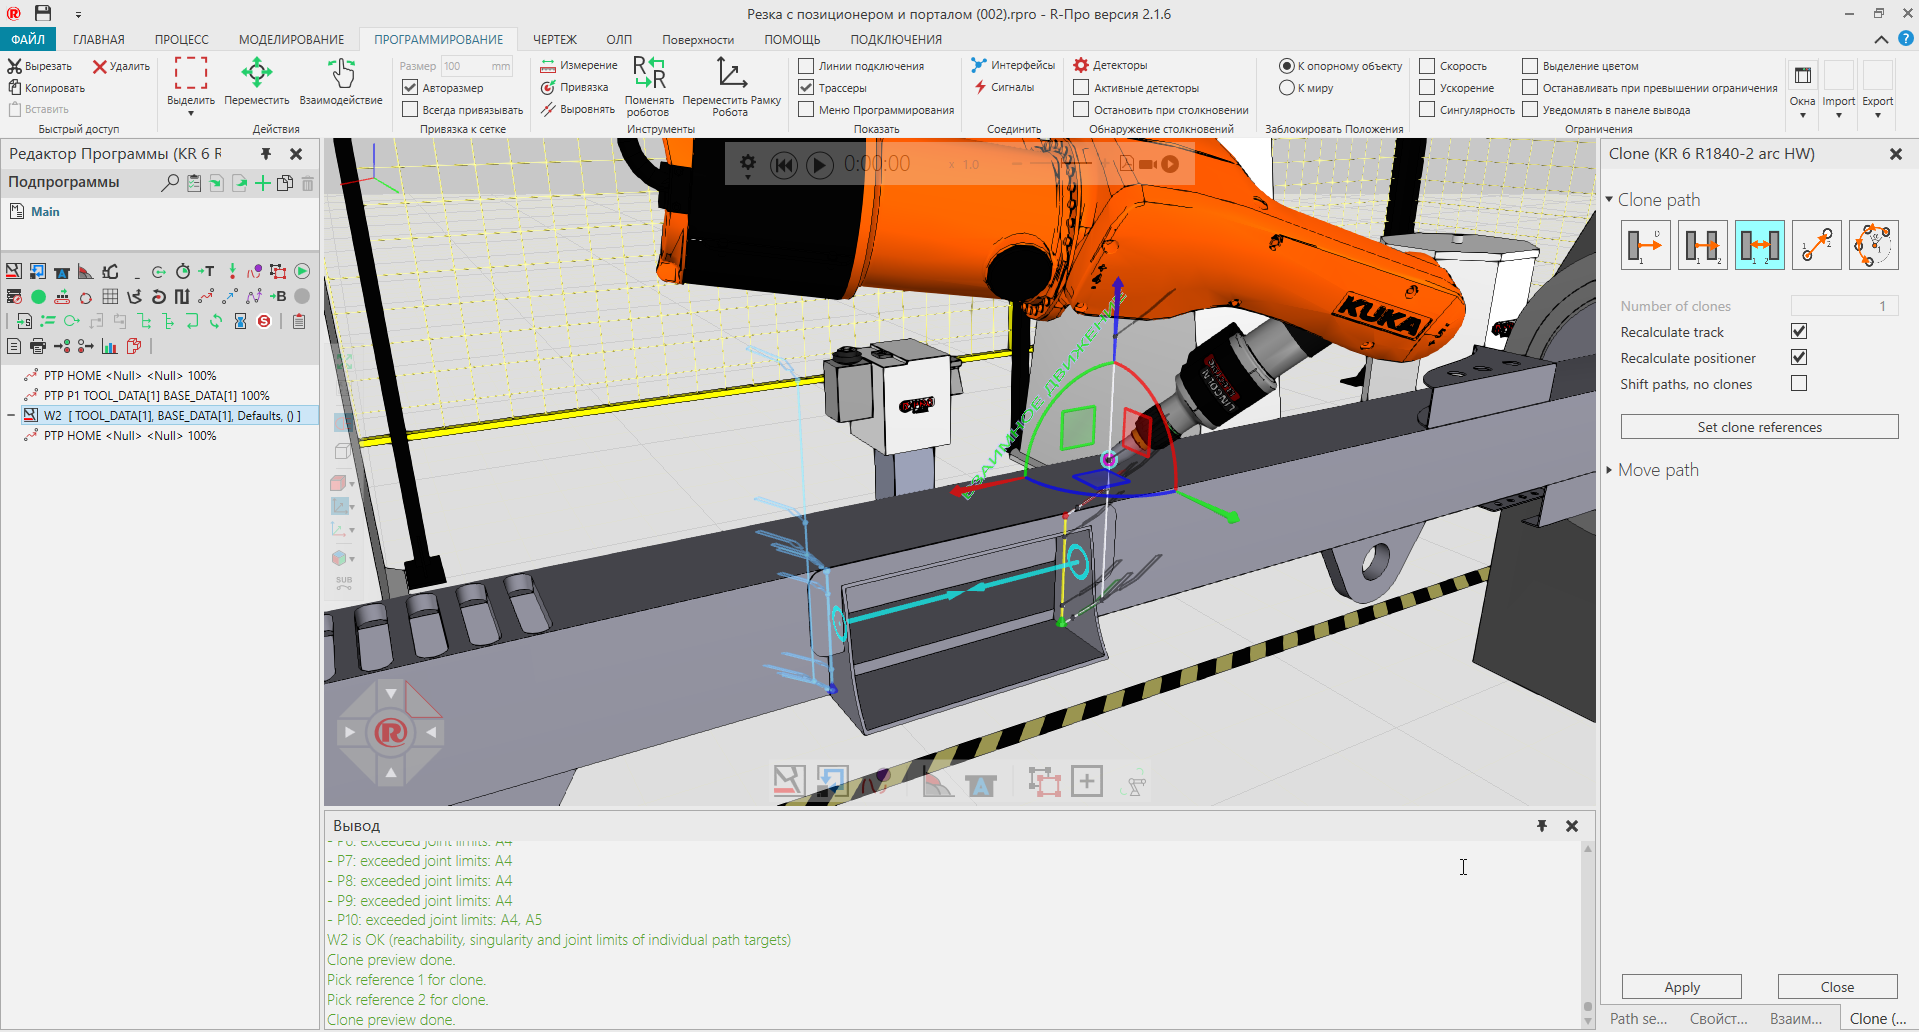1919x1032 pixels.
Task: Uncheck the Recalculate track checkbox
Action: [1799, 332]
